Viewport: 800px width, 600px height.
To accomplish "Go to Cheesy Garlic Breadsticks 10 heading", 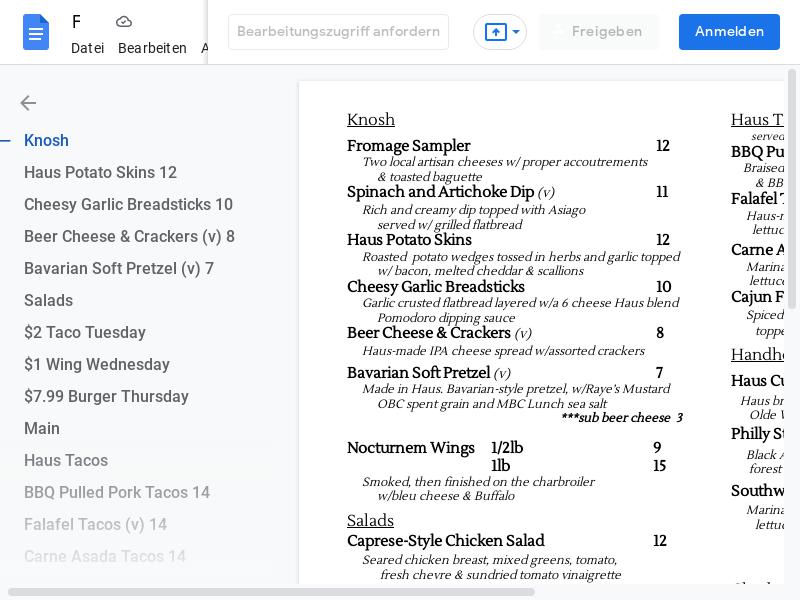I will point(128,205).
